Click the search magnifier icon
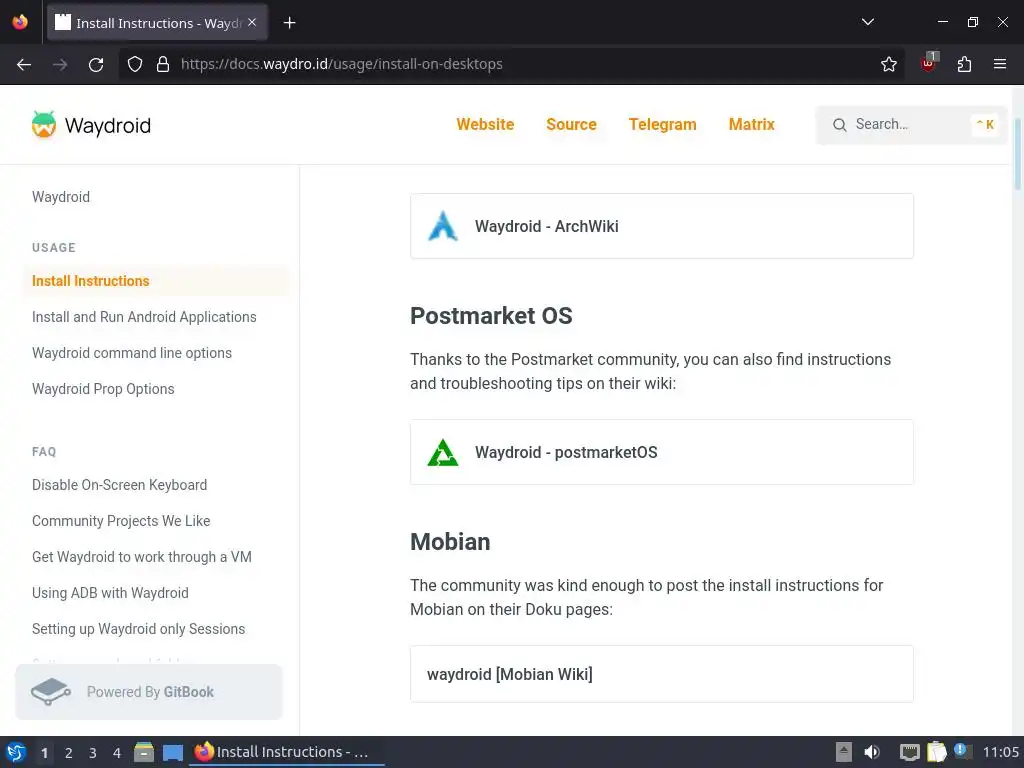Viewport: 1024px width, 768px height. [x=839, y=125]
